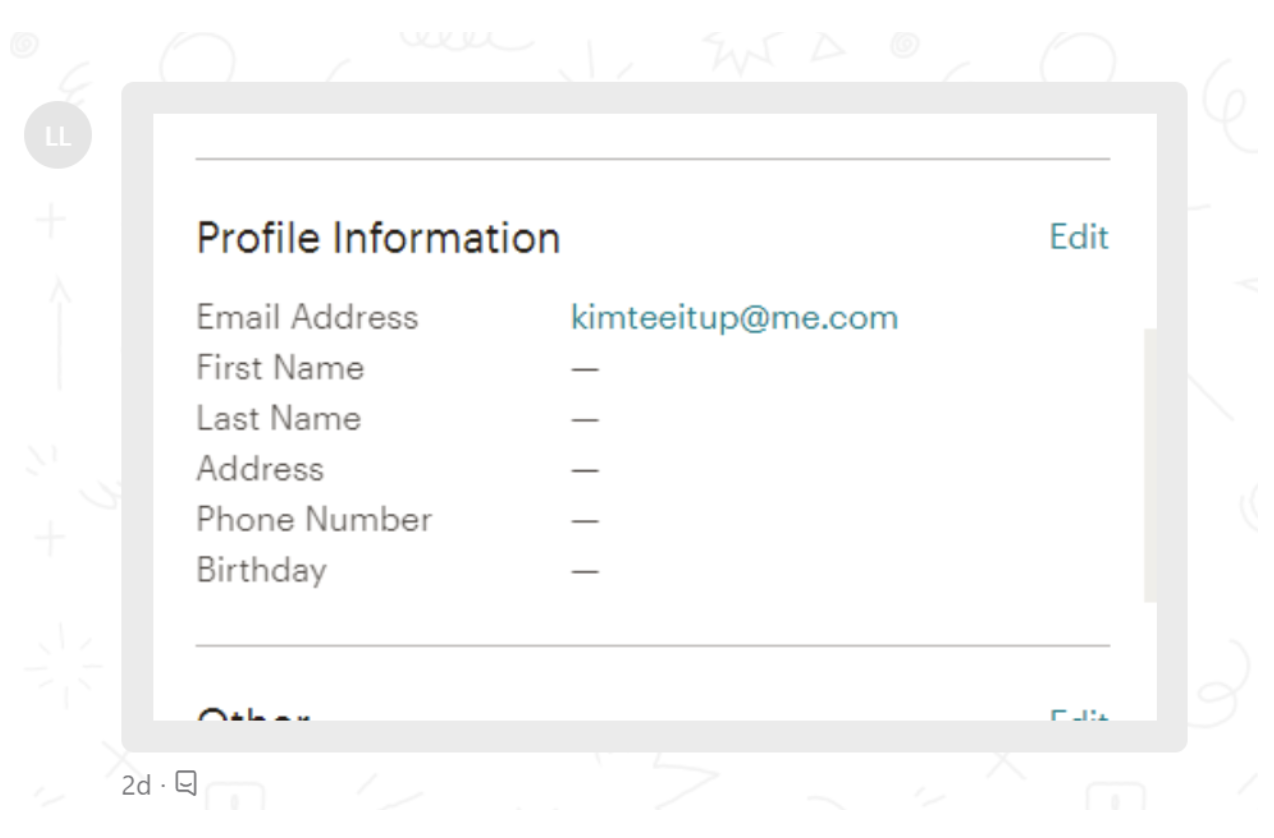Screen dimensions: 1274x838
Task: Click the empty Last Name value dash
Action: 585,420
